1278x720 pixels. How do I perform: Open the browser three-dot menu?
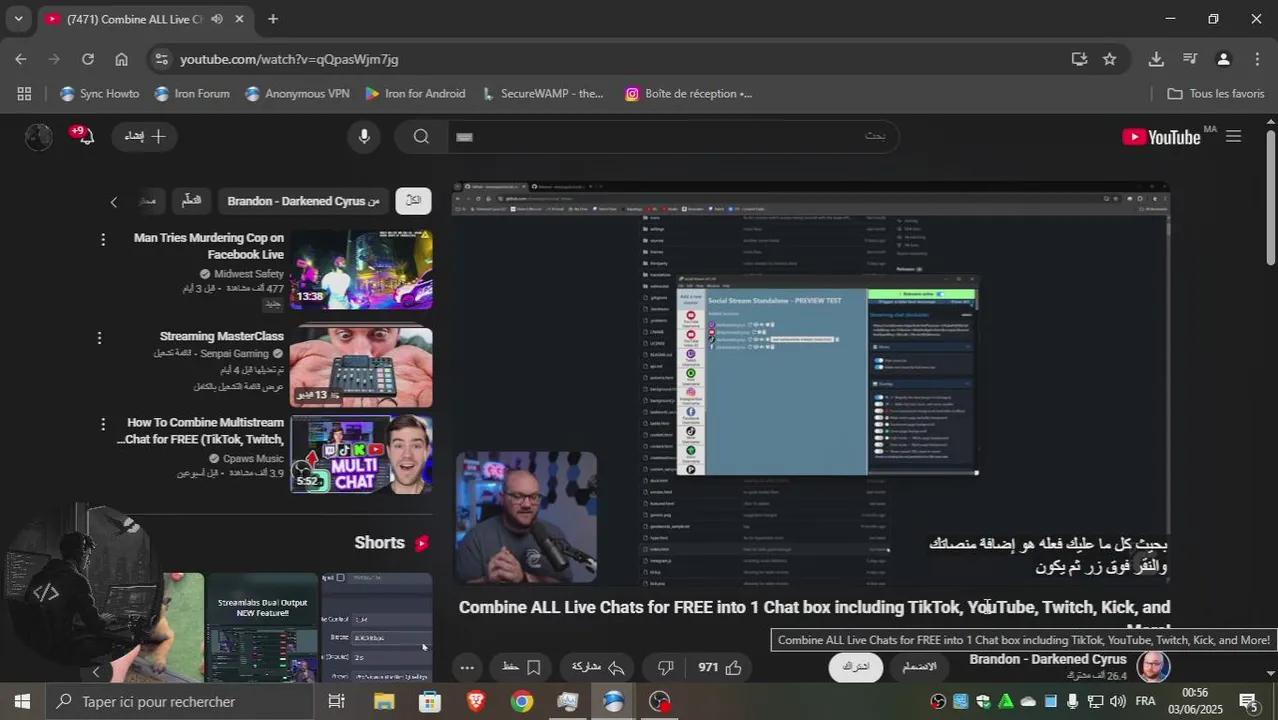[1256, 59]
